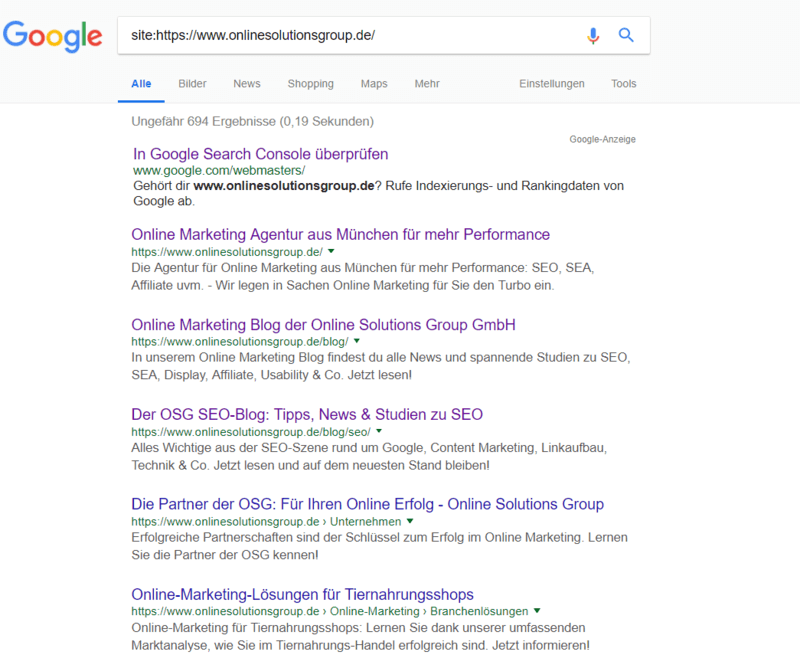Open the Tools option

pos(624,84)
